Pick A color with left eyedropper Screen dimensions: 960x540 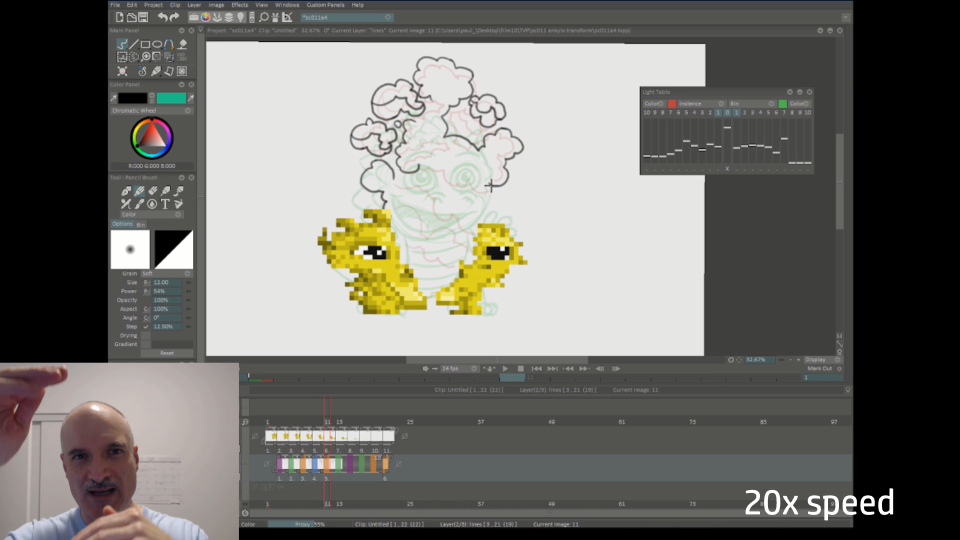pyautogui.click(x=113, y=98)
